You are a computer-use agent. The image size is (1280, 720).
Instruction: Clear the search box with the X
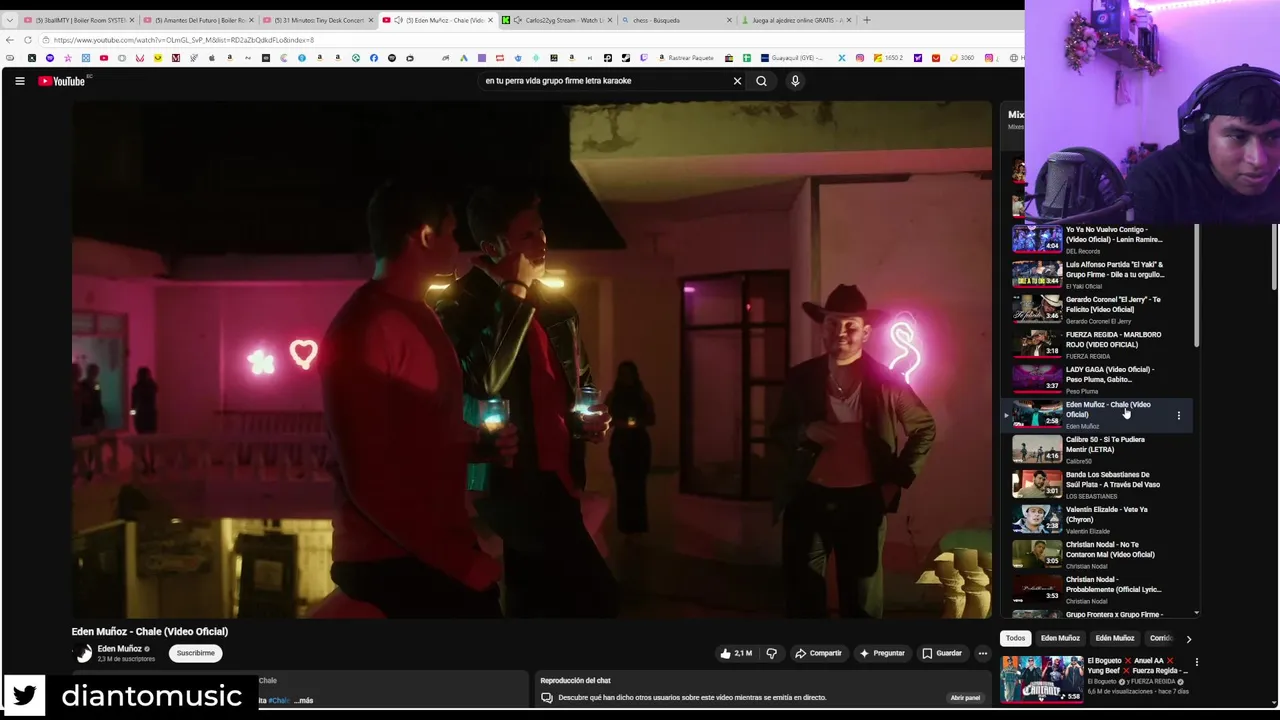click(x=737, y=81)
